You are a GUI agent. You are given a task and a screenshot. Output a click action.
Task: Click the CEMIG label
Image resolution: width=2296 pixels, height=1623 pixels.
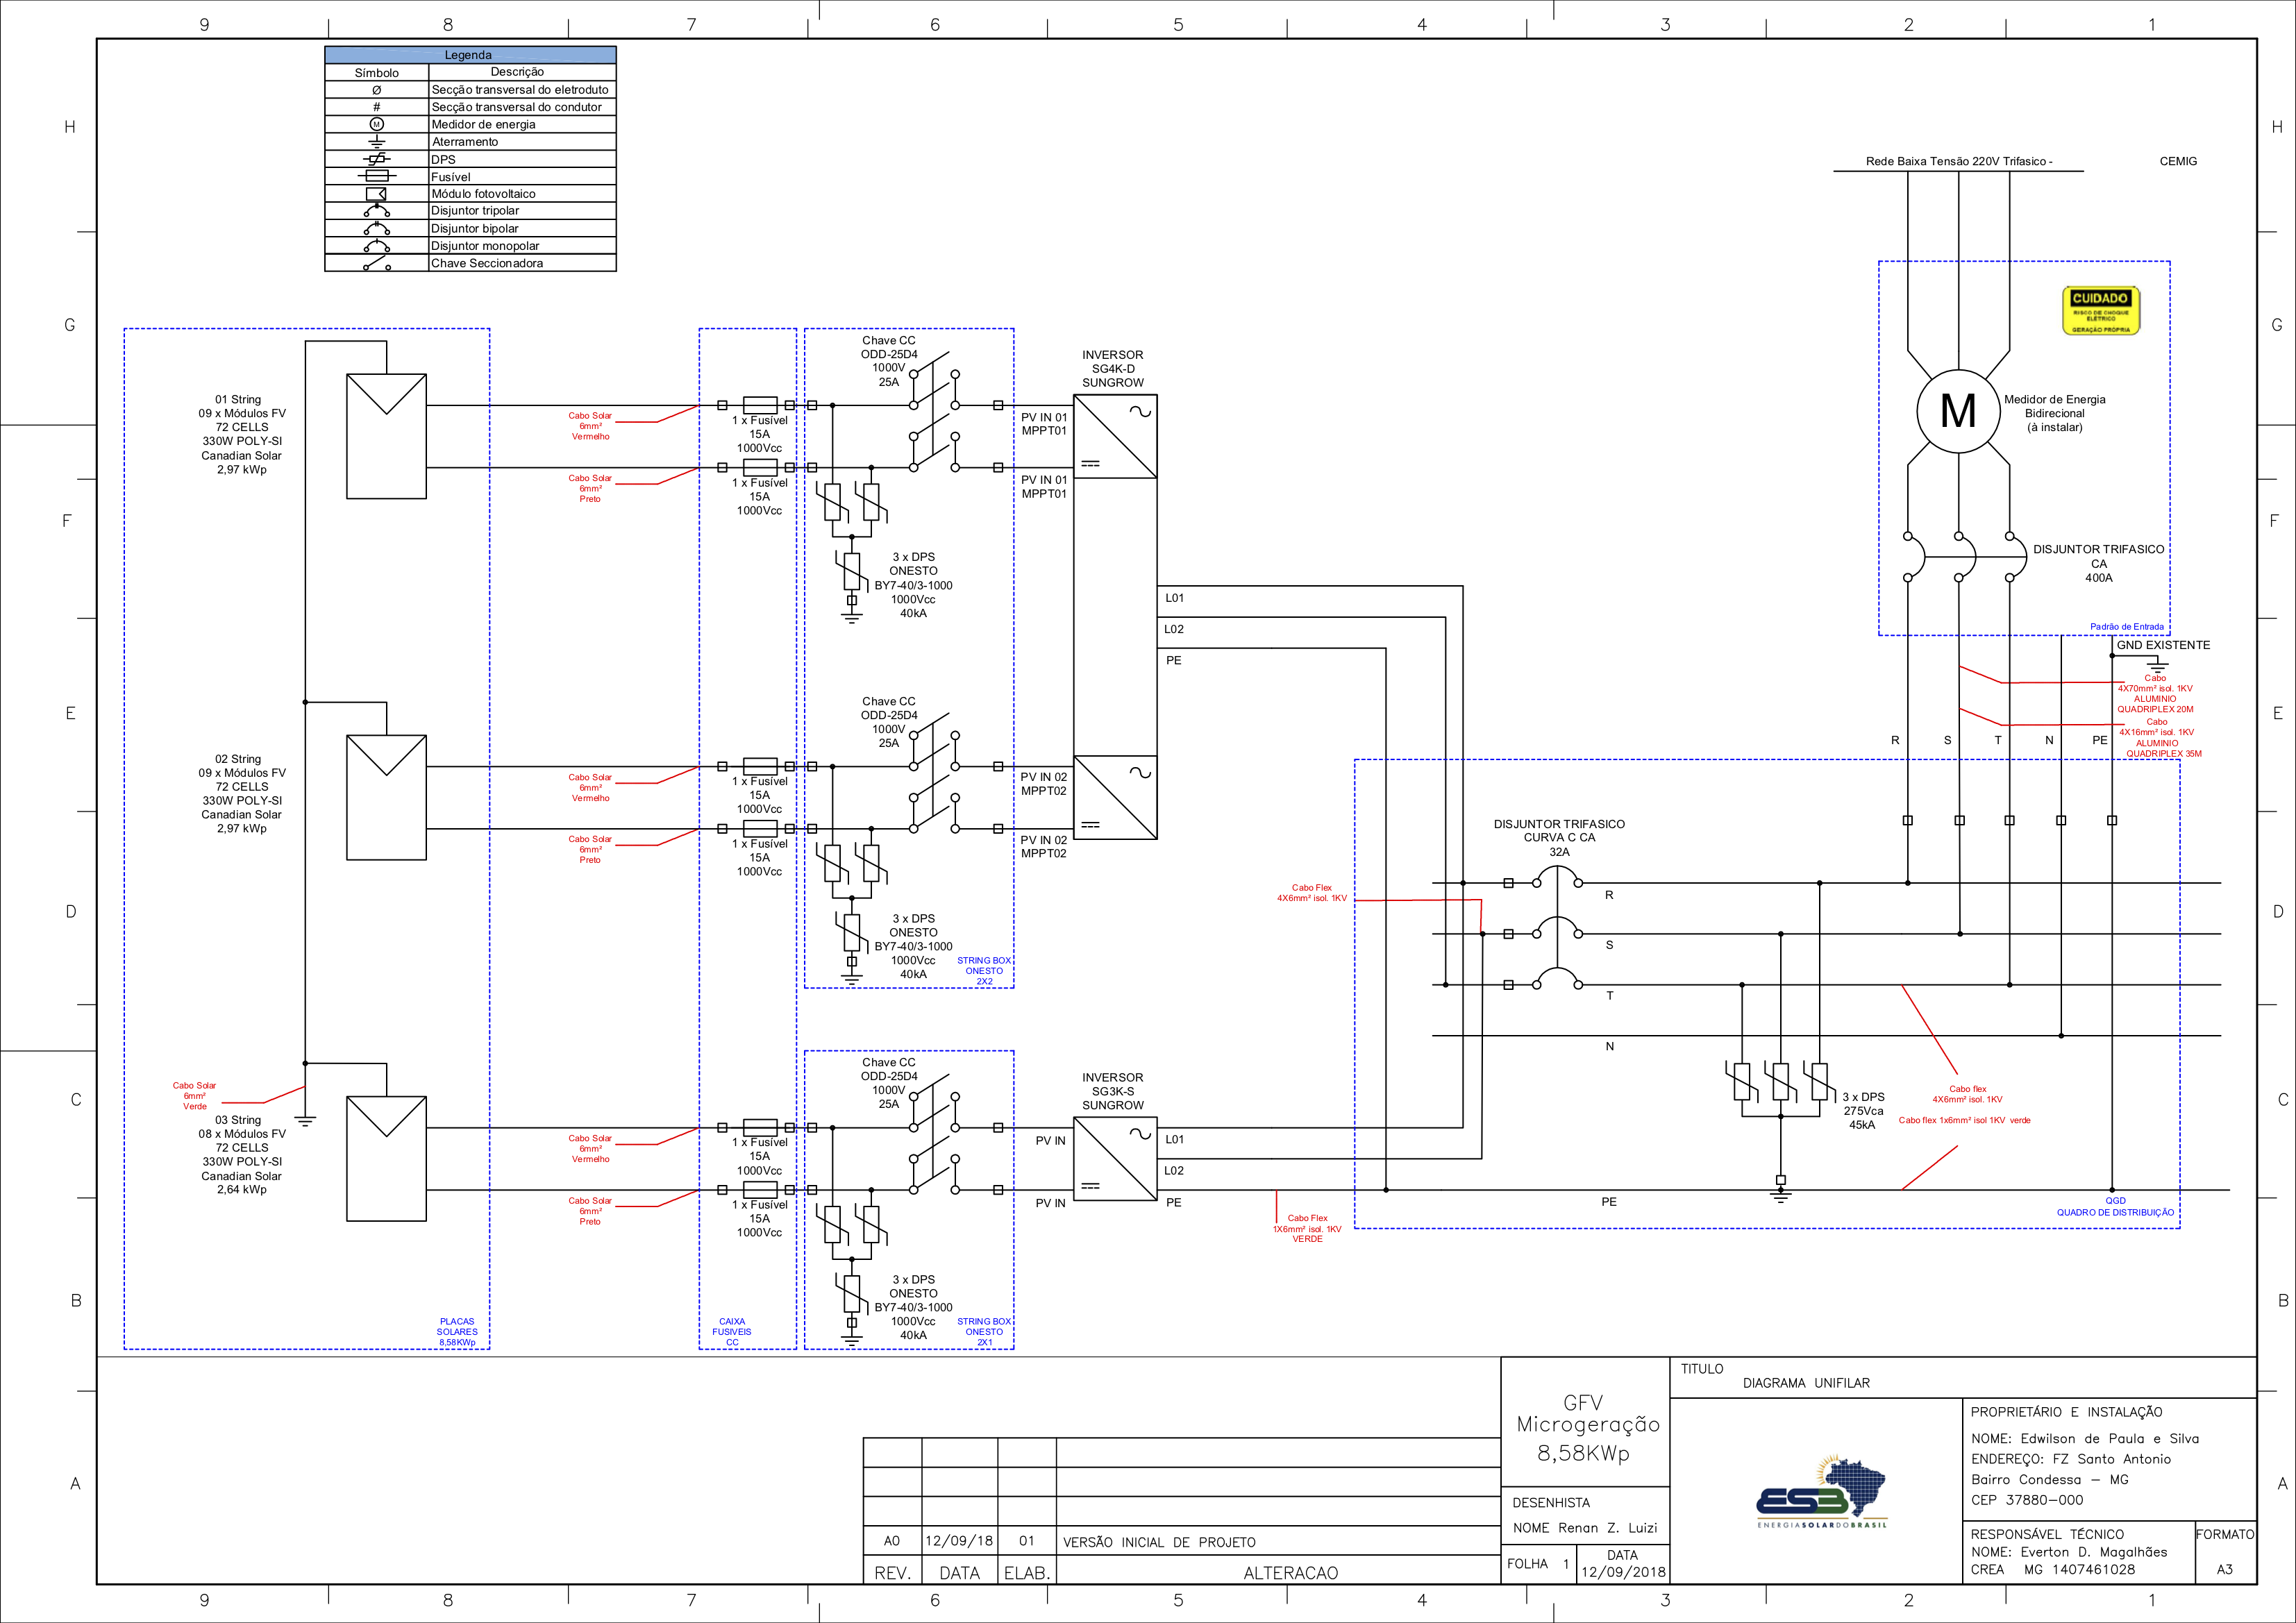2178,161
